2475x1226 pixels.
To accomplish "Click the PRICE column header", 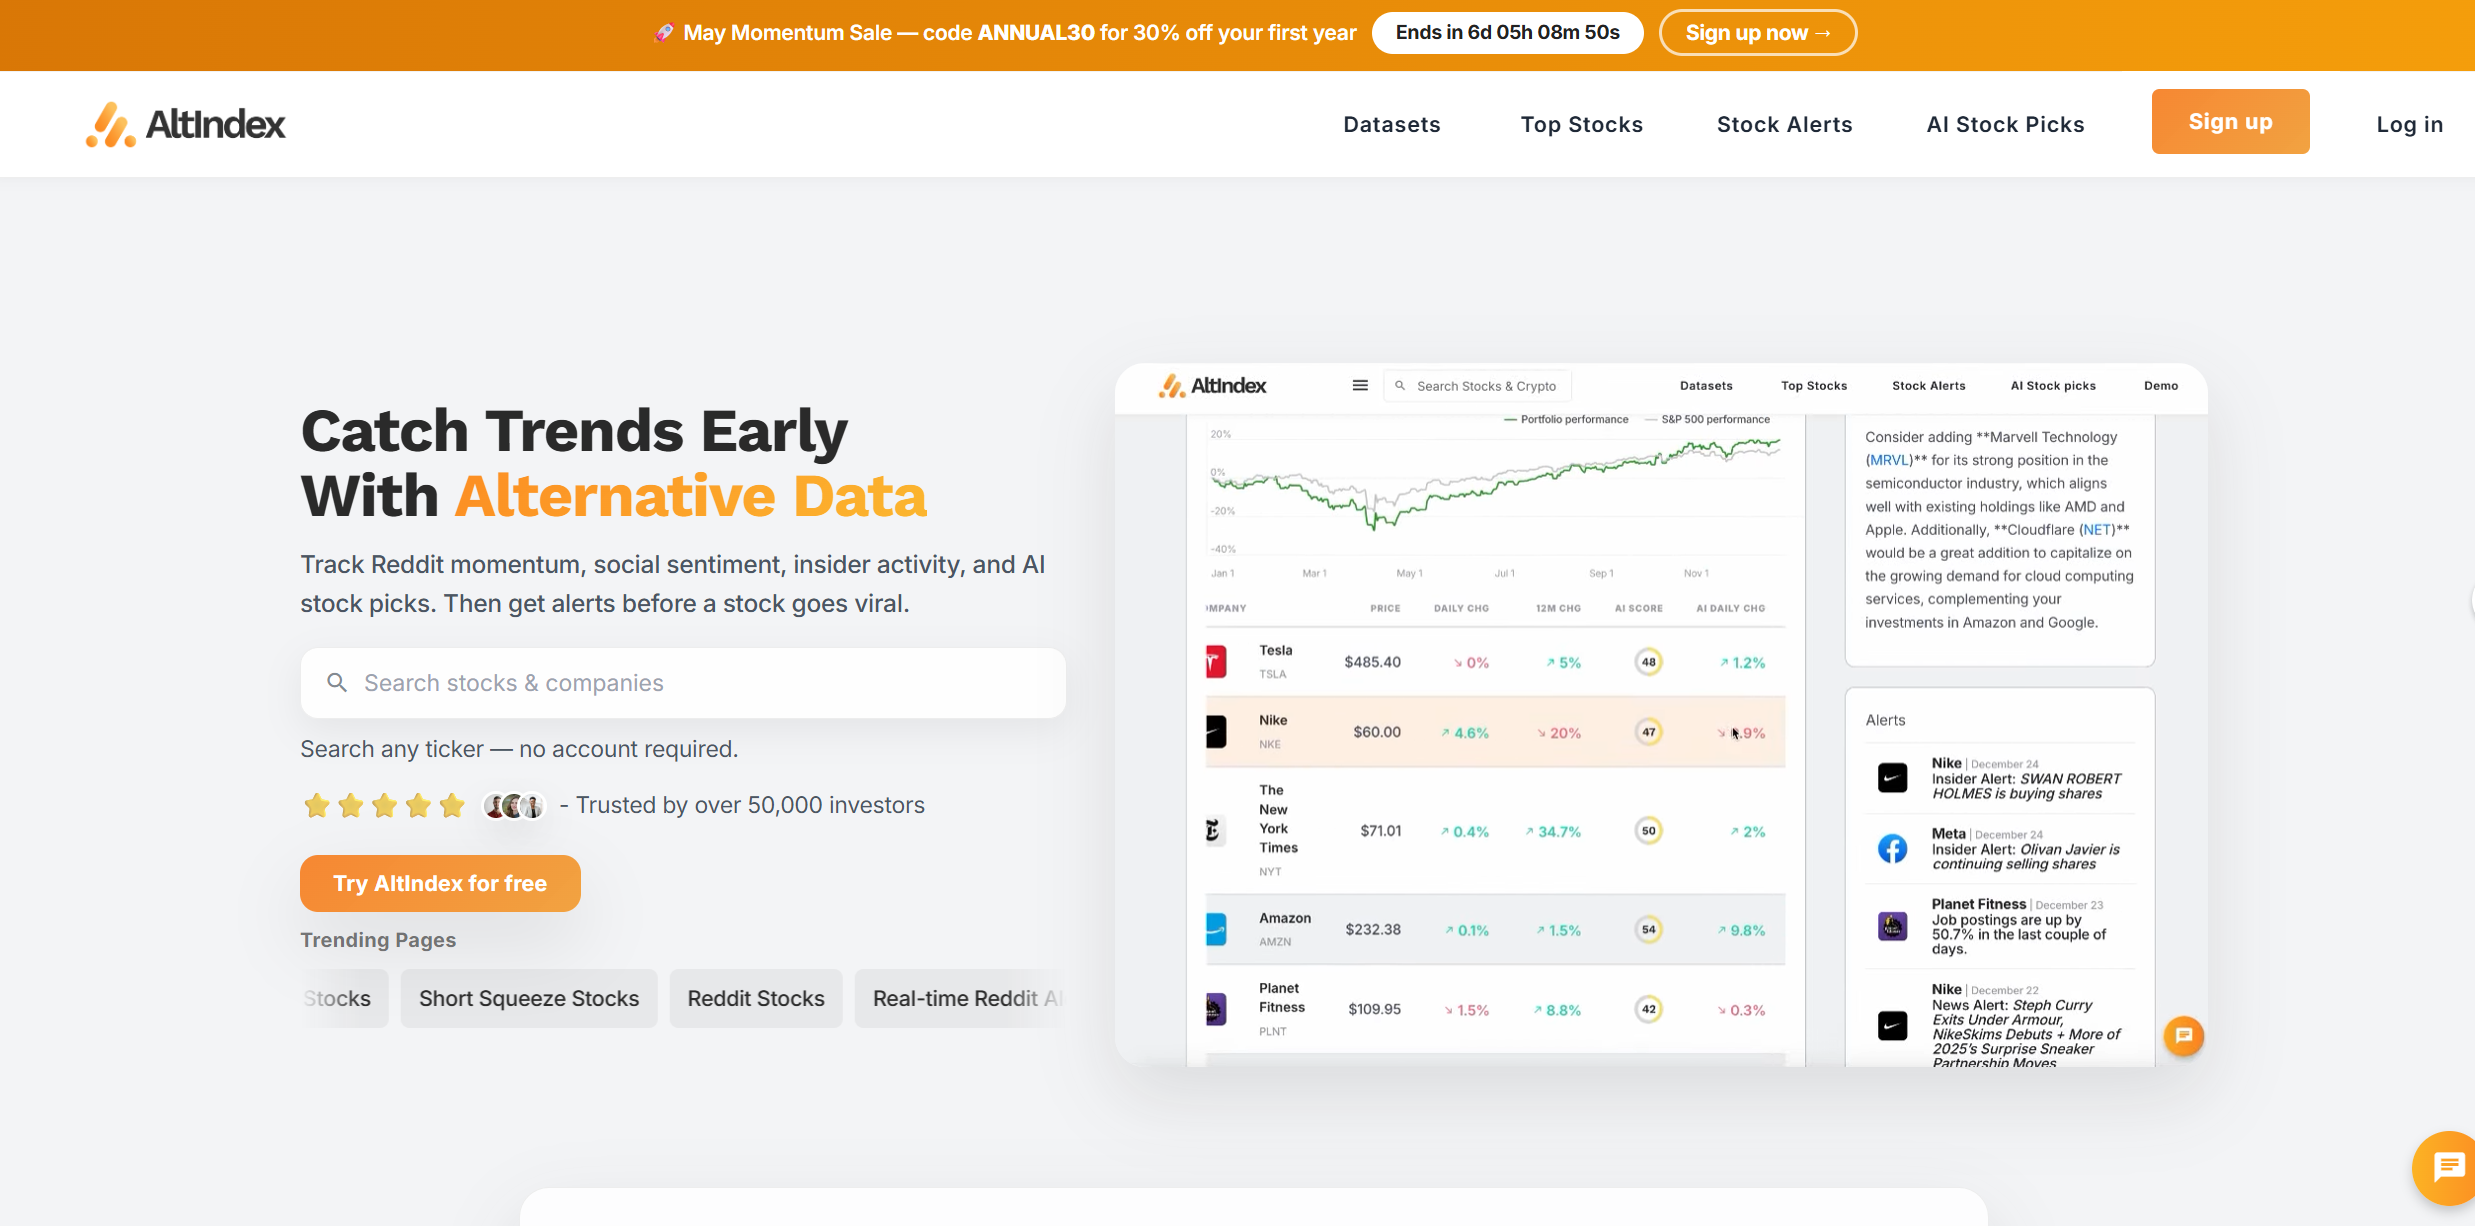I will click(1385, 608).
